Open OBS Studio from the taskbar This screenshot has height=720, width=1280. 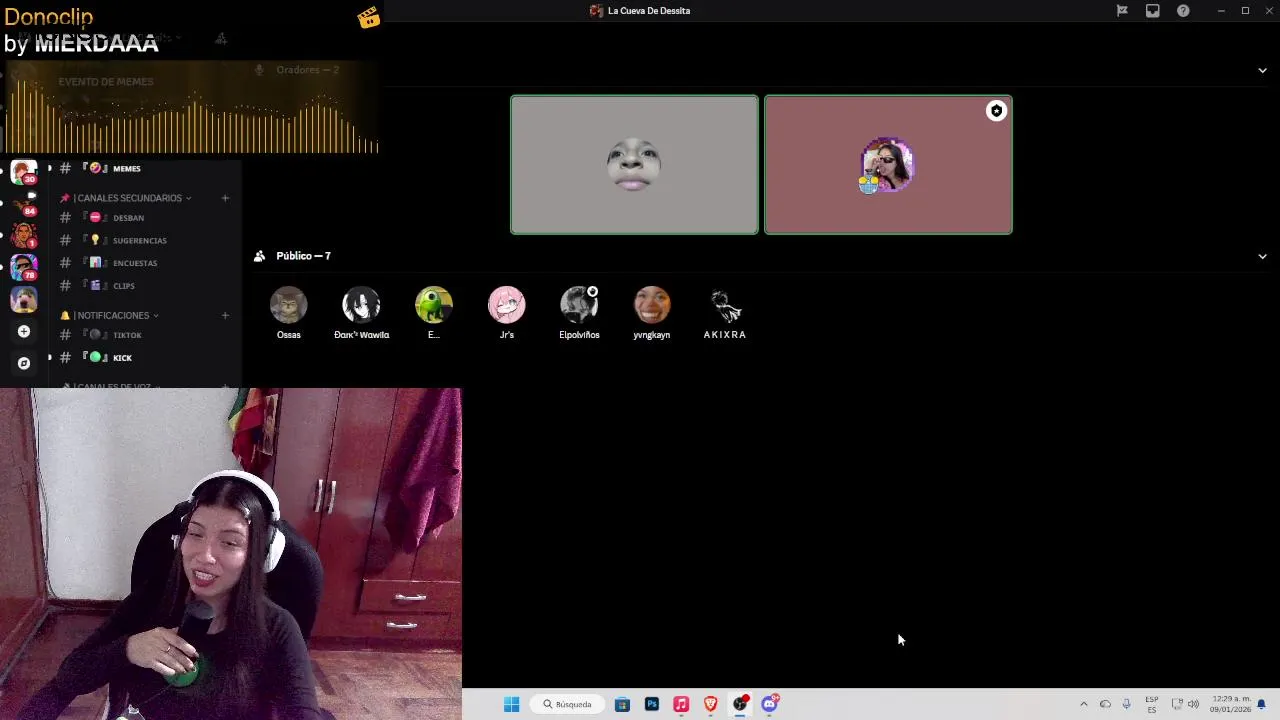tap(740, 704)
